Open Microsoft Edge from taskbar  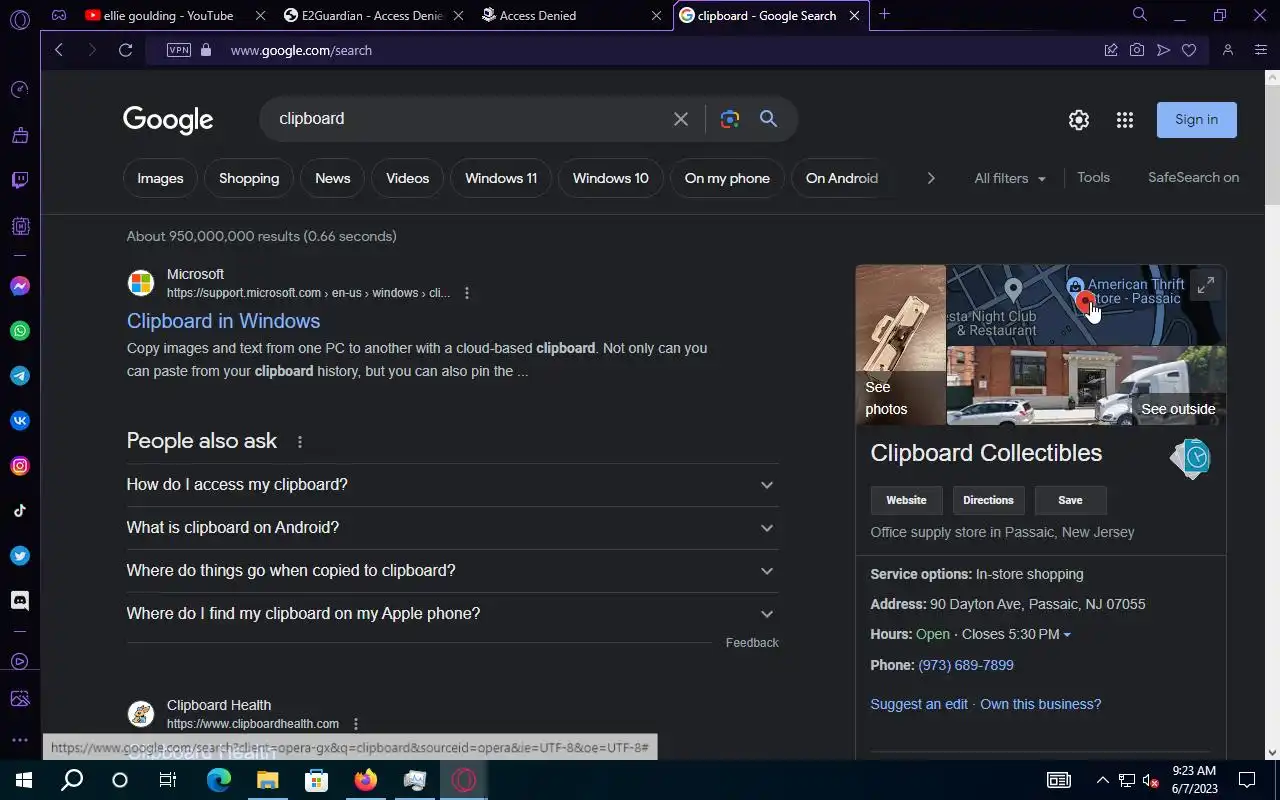218,780
